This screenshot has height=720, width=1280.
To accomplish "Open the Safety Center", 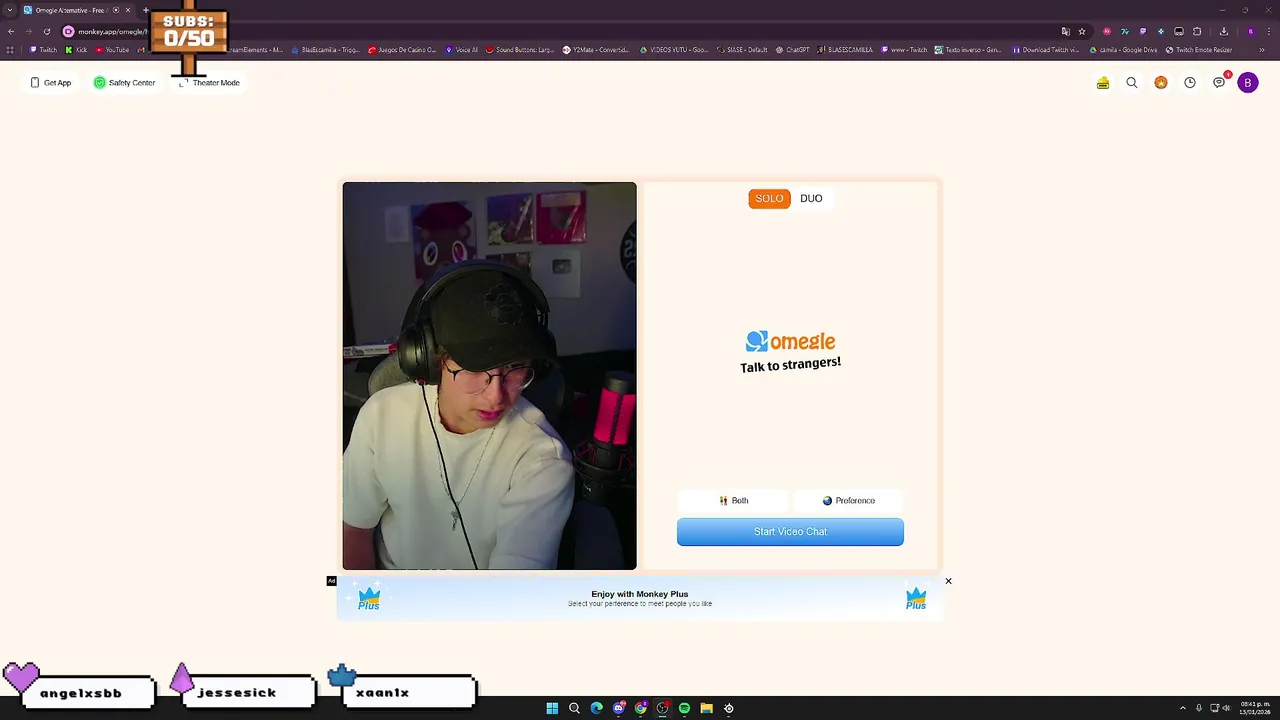I will point(124,83).
